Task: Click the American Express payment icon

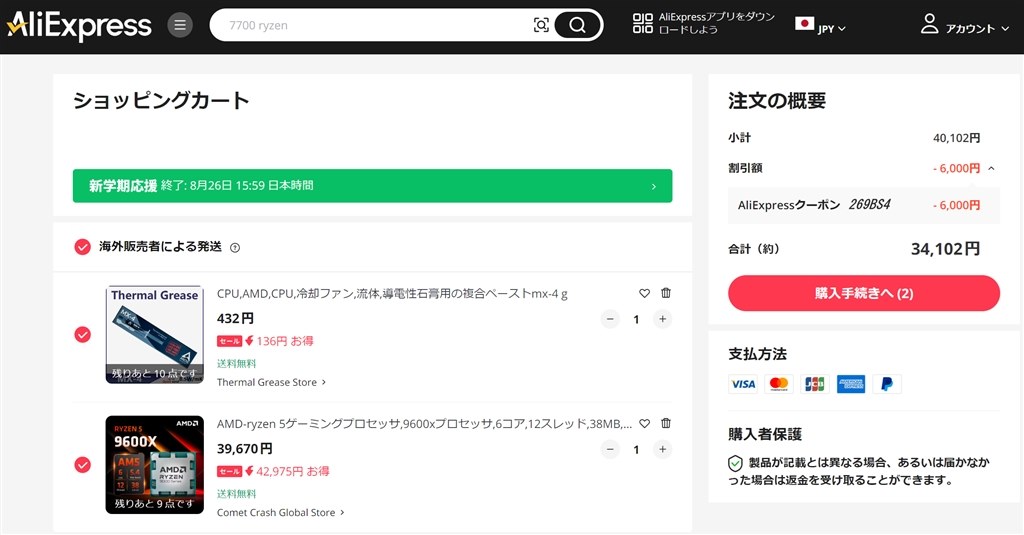Action: click(851, 384)
